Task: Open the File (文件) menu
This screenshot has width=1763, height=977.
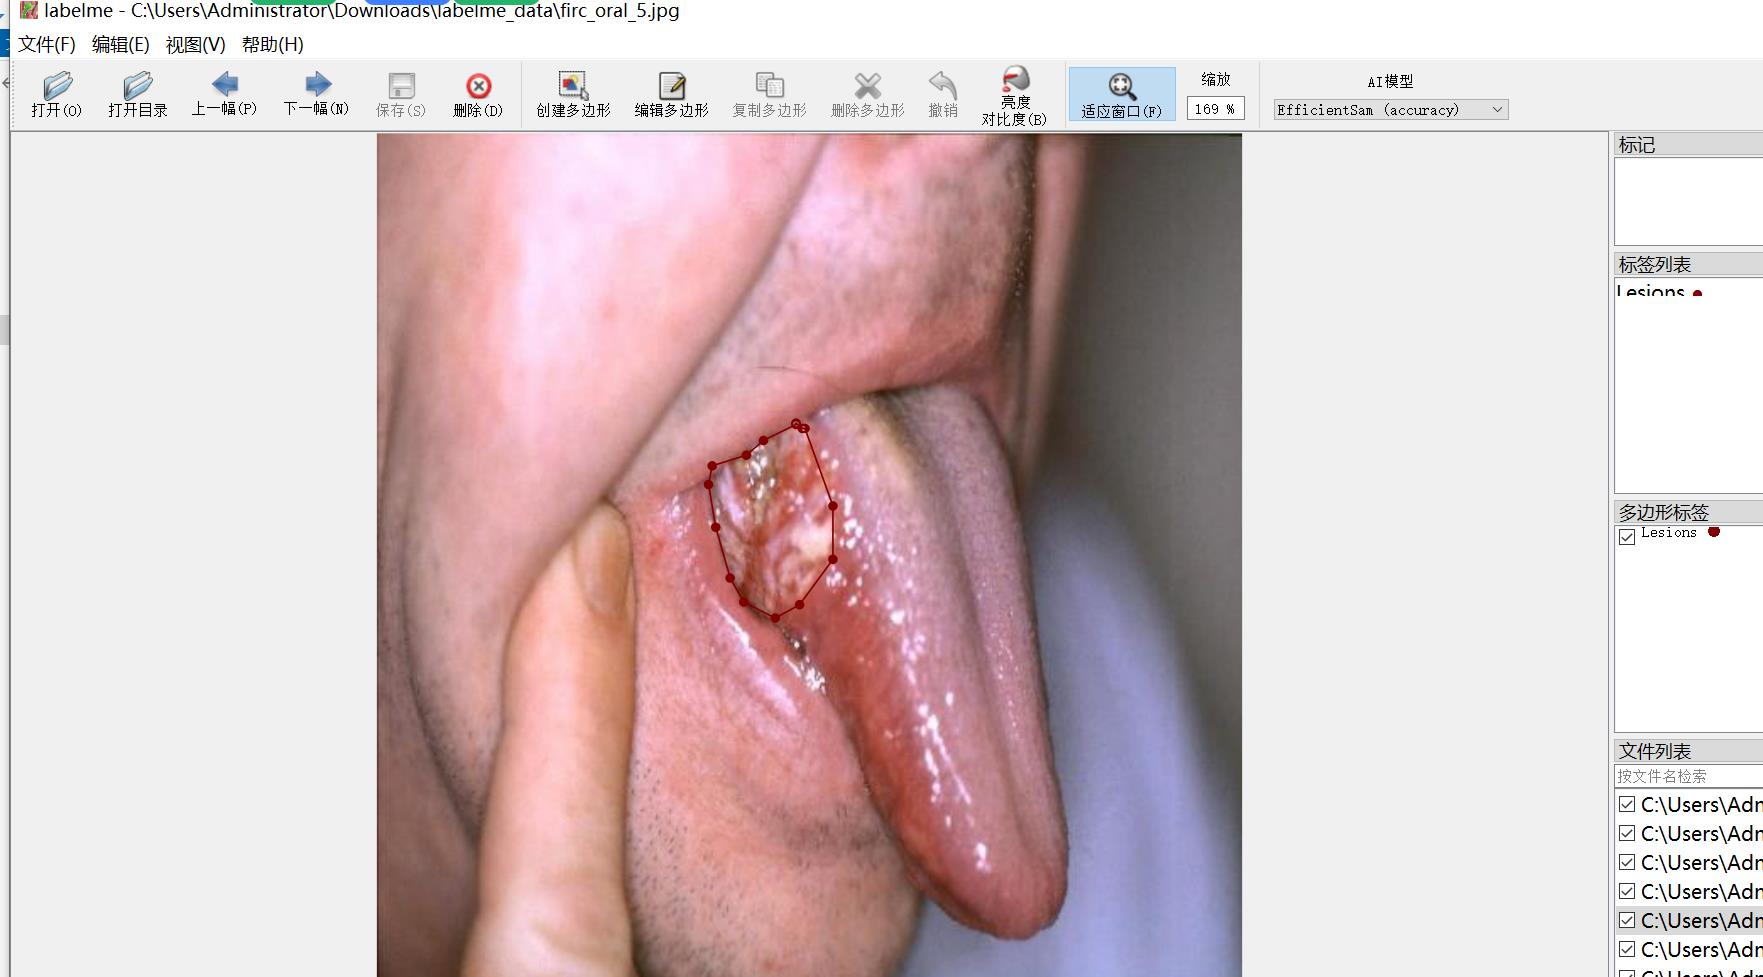Action: pos(47,45)
